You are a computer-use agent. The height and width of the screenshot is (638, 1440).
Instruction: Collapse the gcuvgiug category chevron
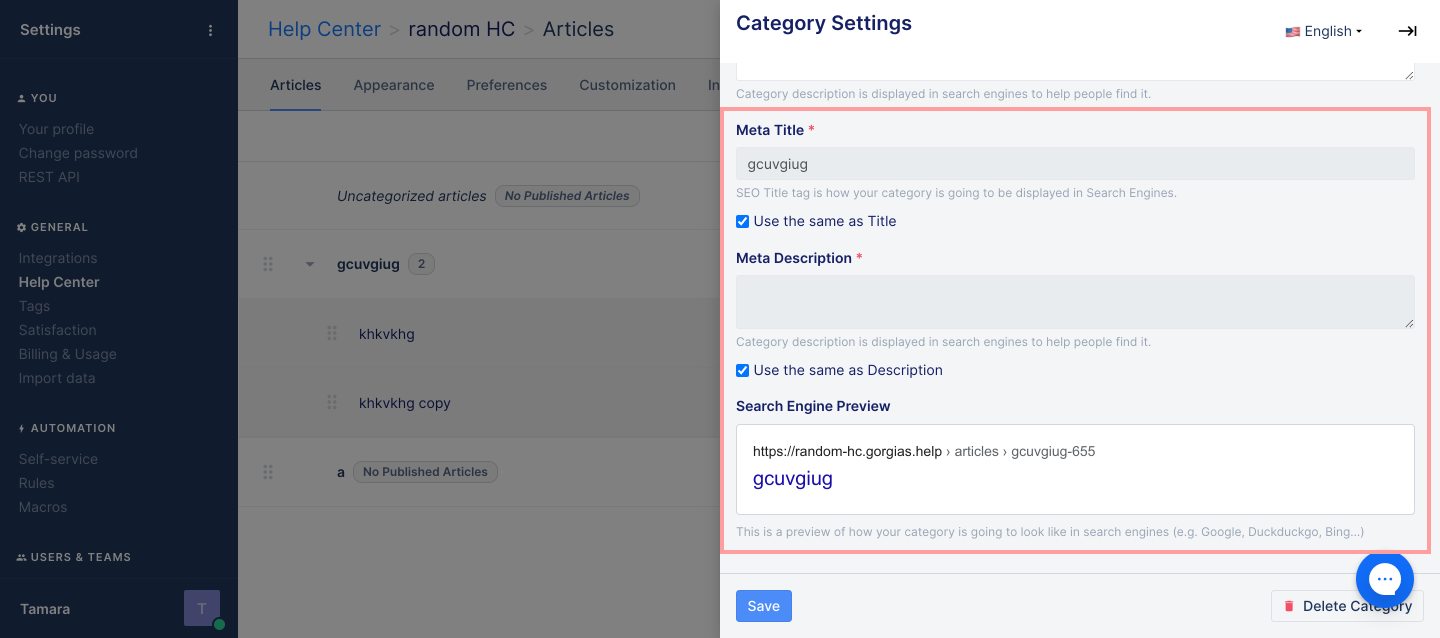point(309,264)
